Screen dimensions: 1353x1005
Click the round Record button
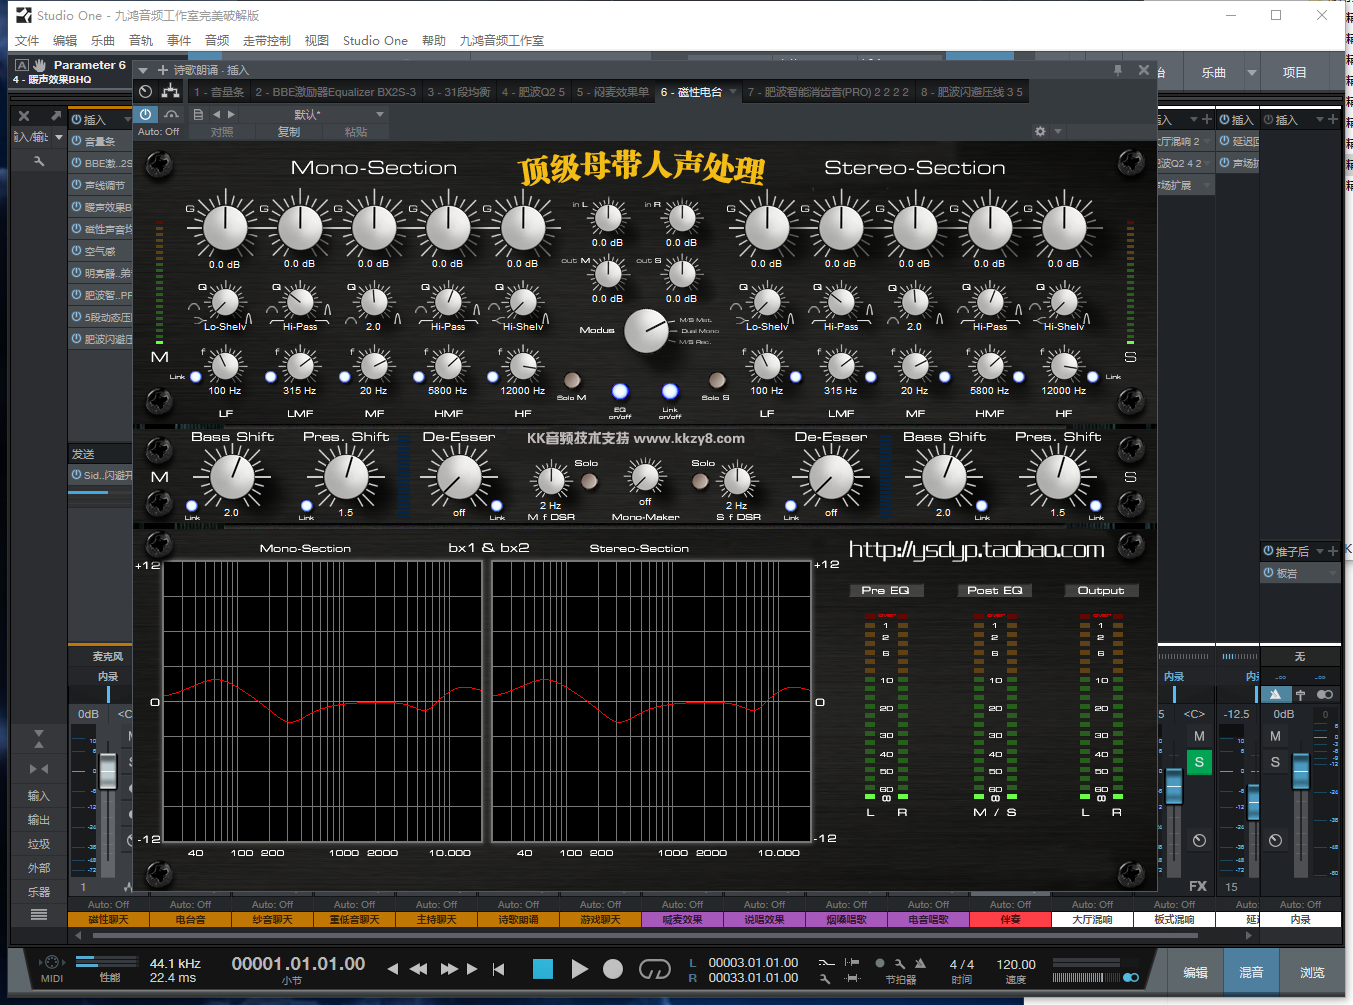613,968
